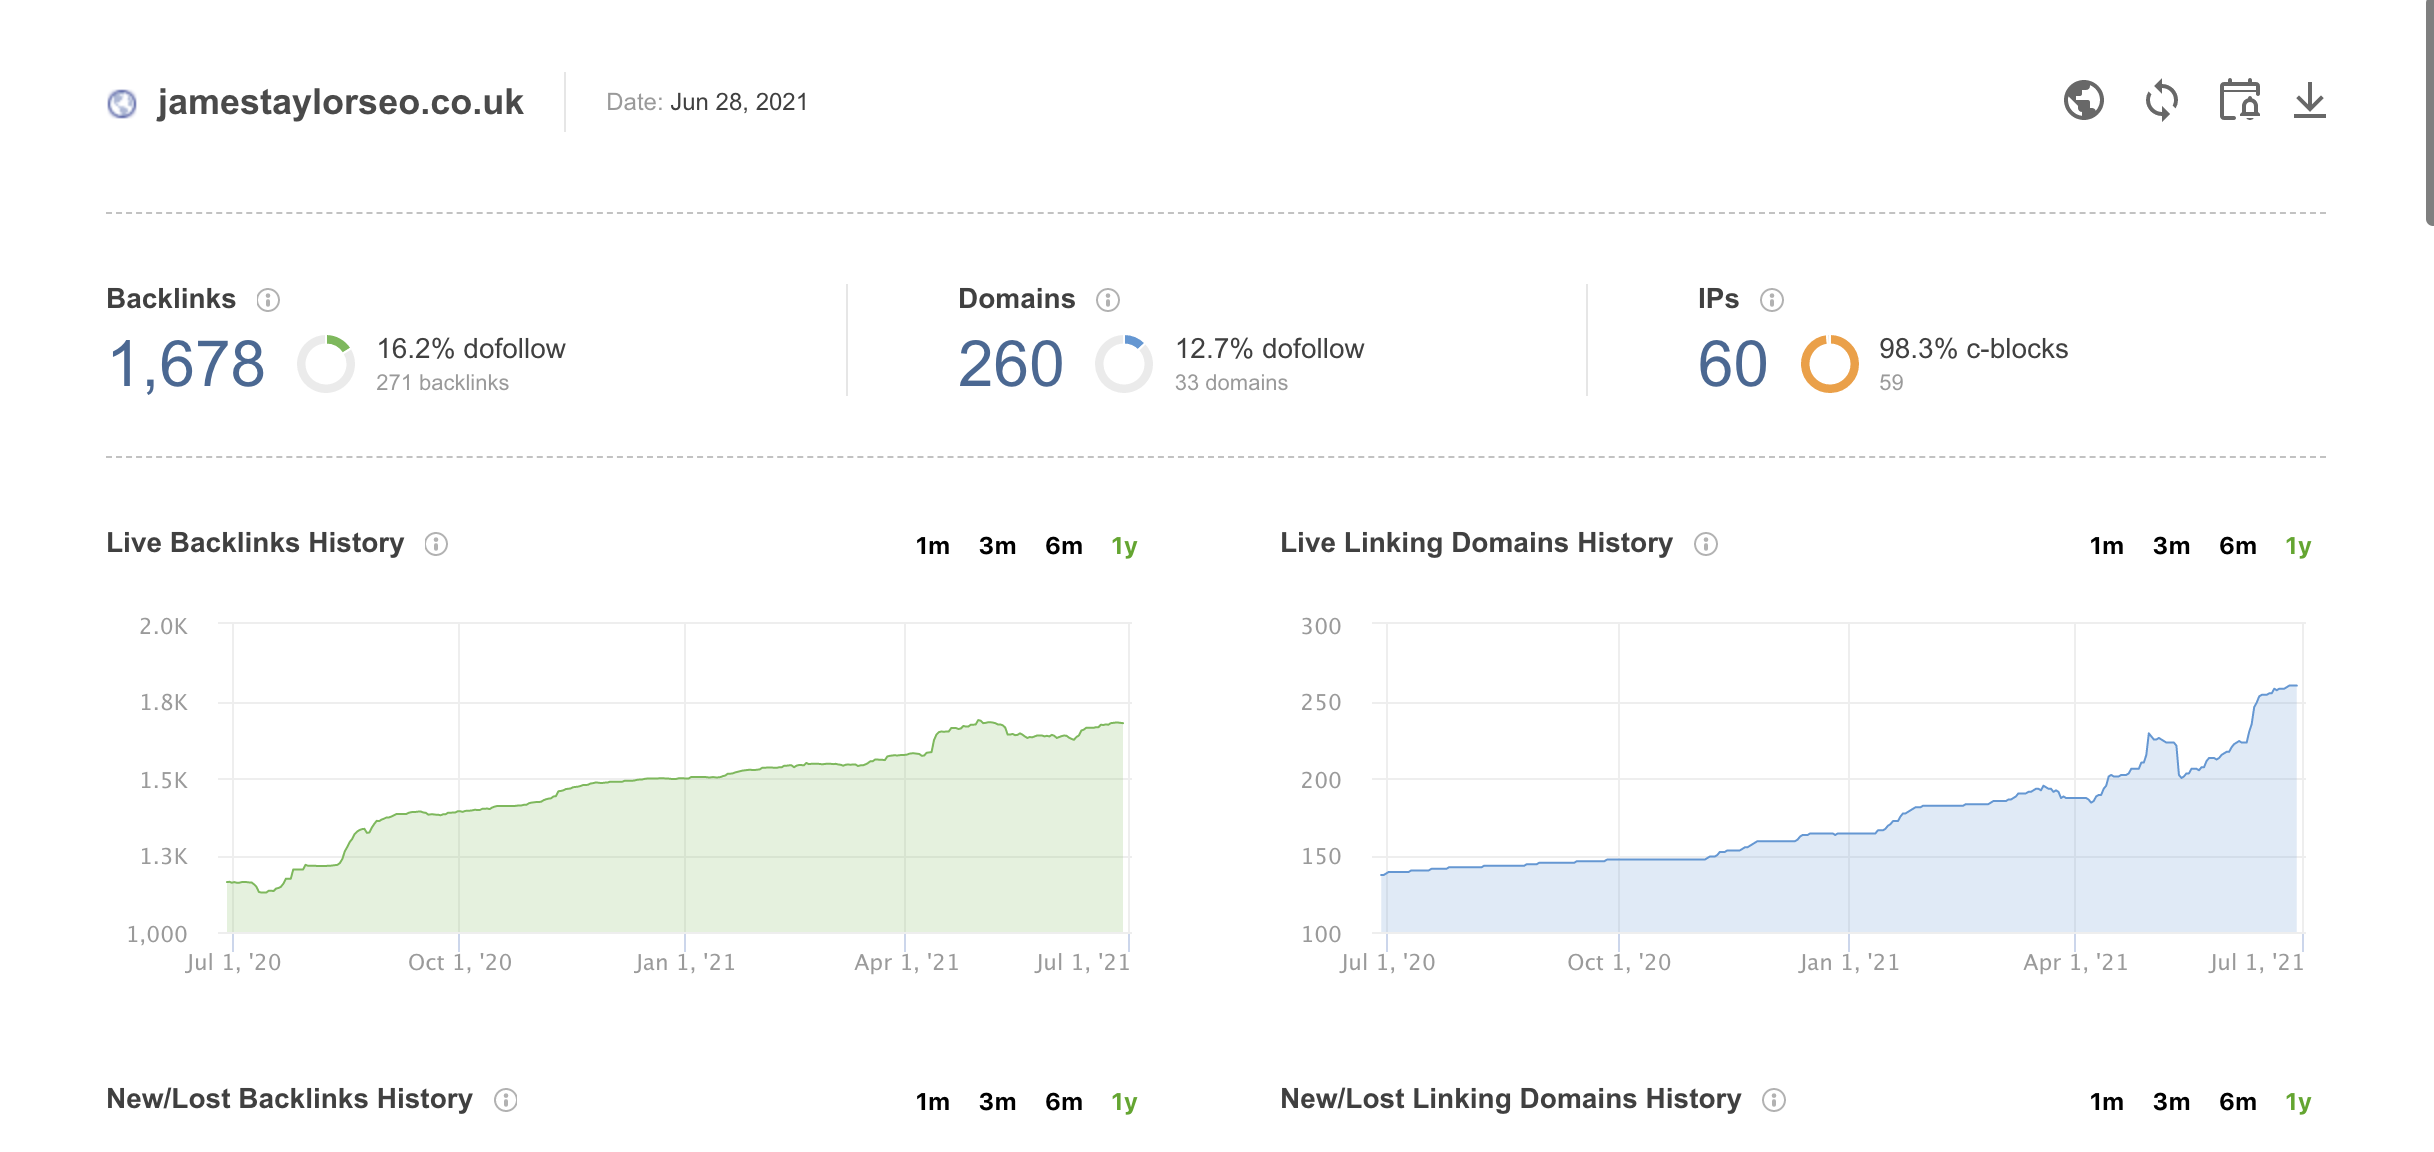The width and height of the screenshot is (2434, 1152).
Task: Open the info icon next to Domains
Action: tap(1108, 299)
